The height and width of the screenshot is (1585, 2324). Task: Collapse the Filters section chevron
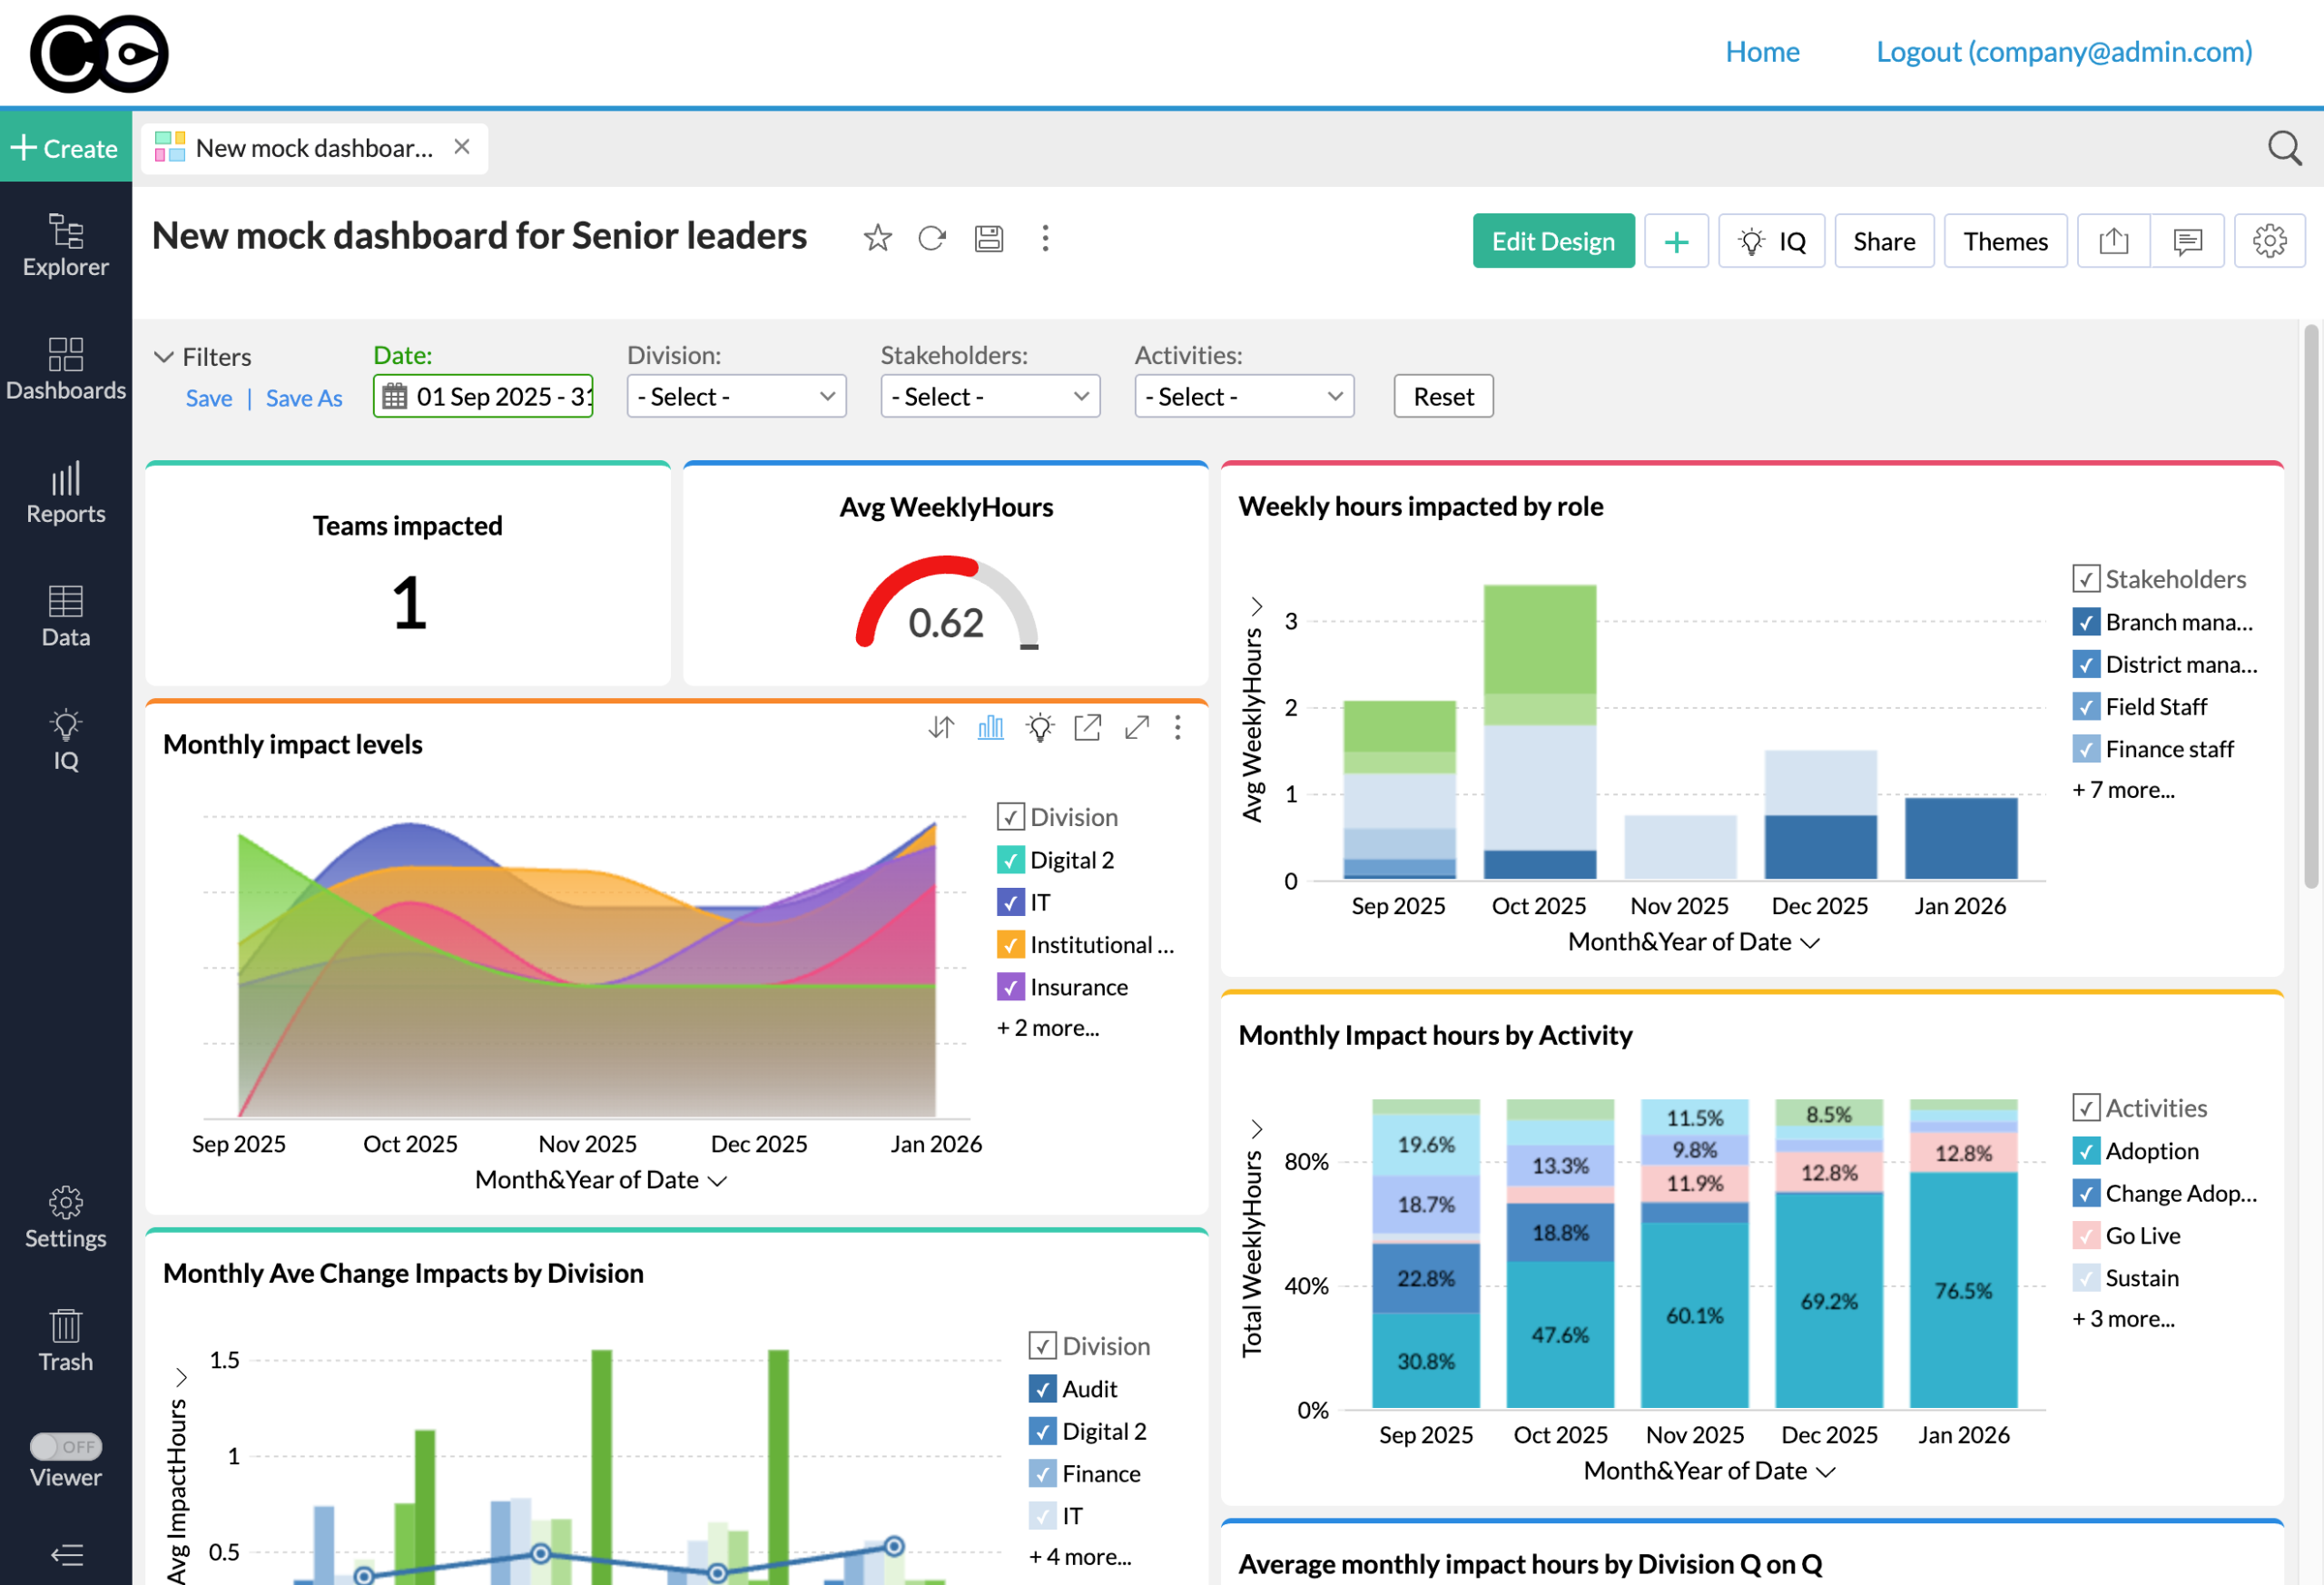pyautogui.click(x=164, y=357)
